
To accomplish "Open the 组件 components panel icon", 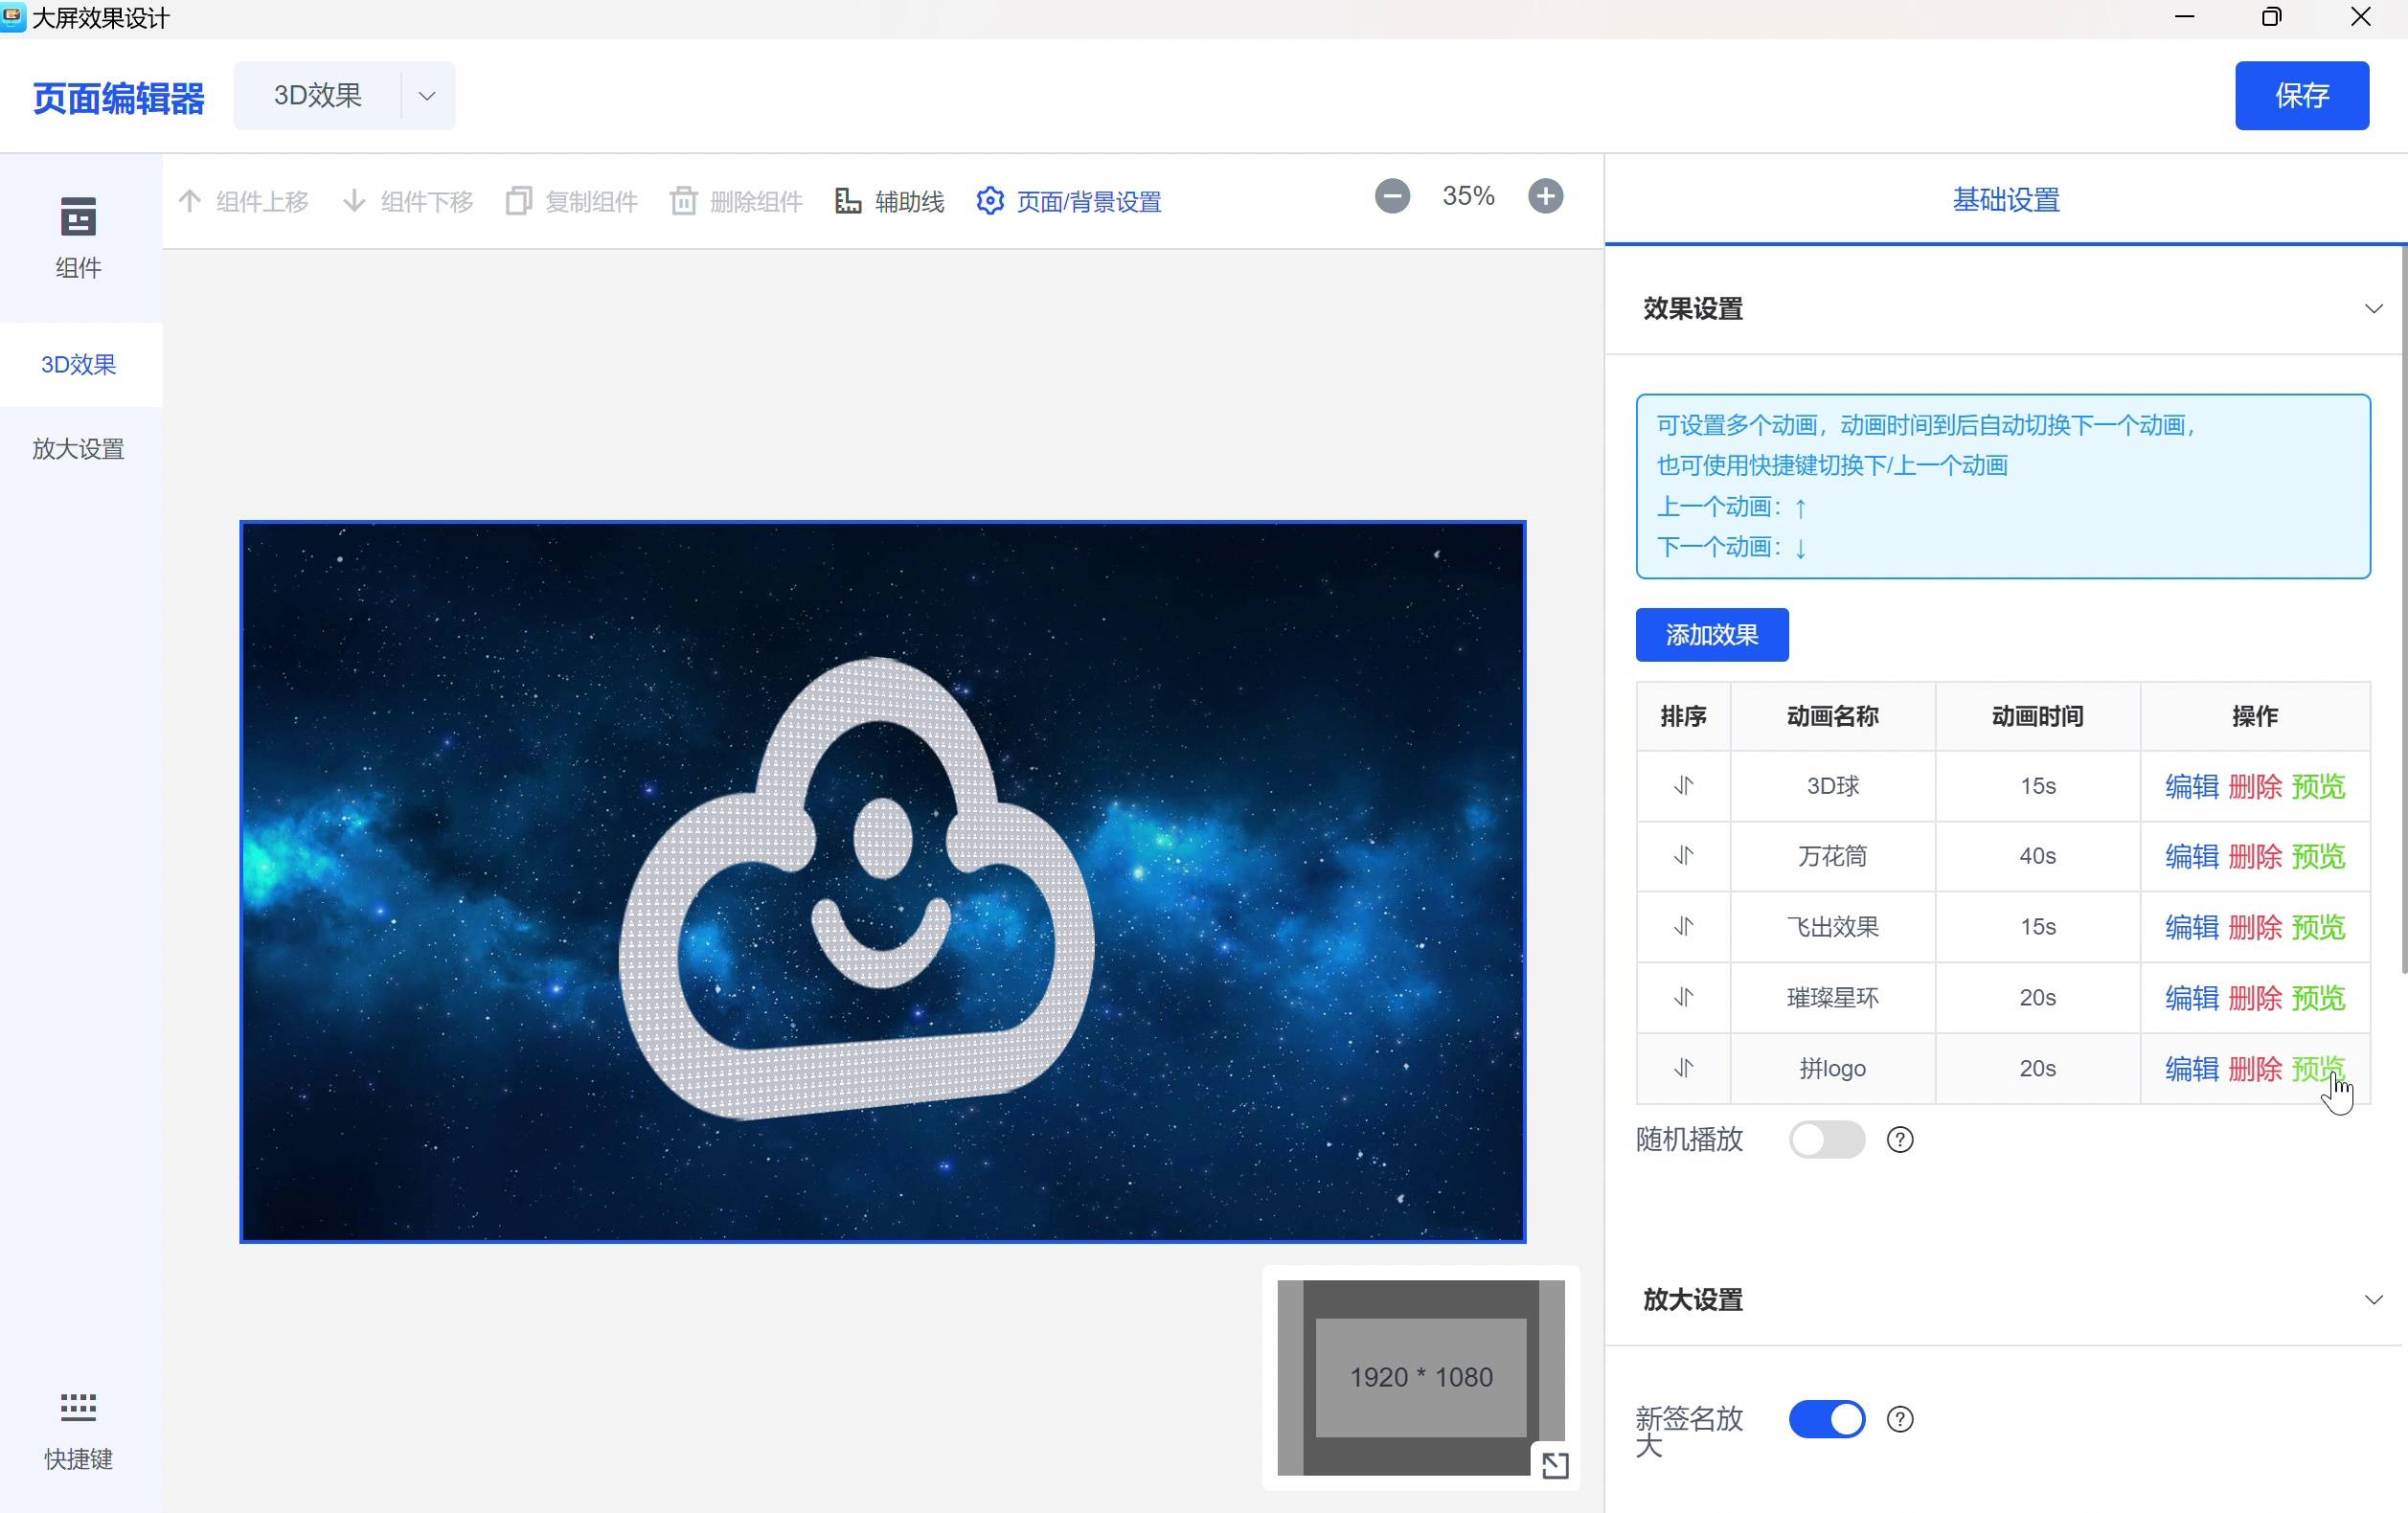I will pyautogui.click(x=78, y=217).
